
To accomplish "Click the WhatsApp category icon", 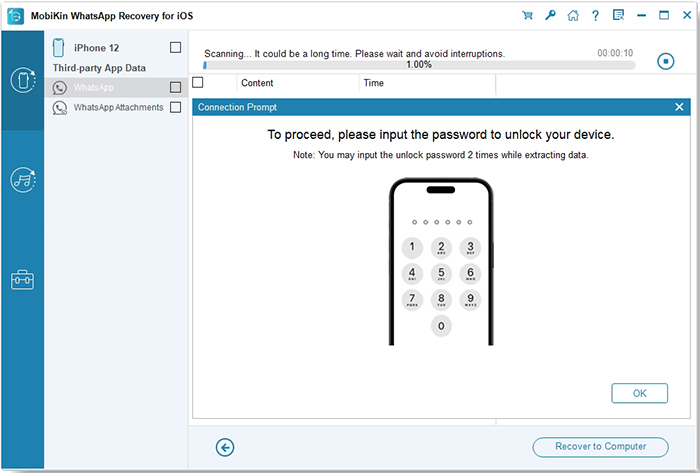I will 59,87.
